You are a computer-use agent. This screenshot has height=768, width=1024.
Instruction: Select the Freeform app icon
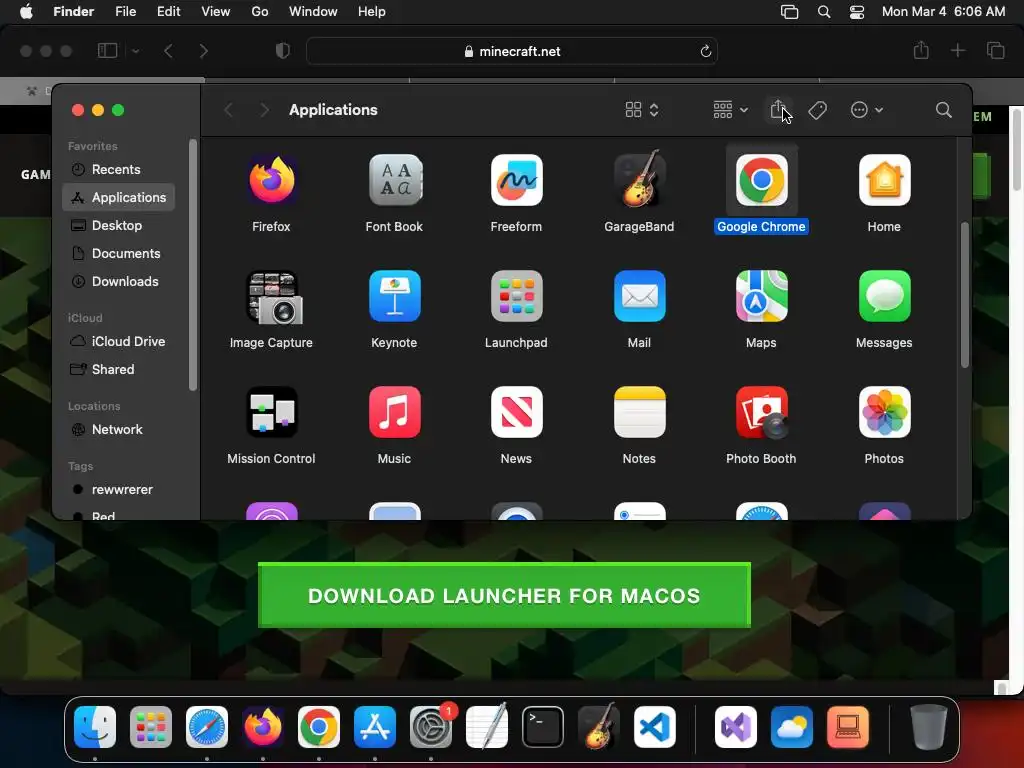point(517,180)
